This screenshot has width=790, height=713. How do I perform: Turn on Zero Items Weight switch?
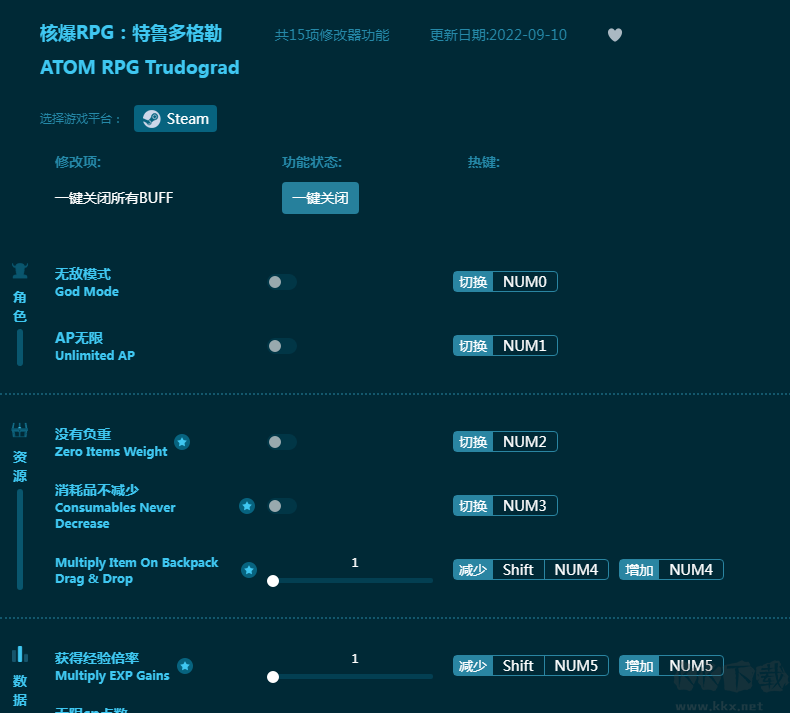click(282, 442)
